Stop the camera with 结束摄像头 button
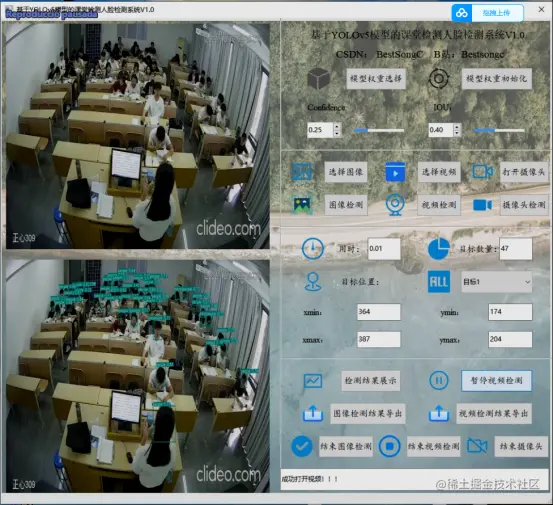554x505 pixels. pyautogui.click(x=521, y=446)
